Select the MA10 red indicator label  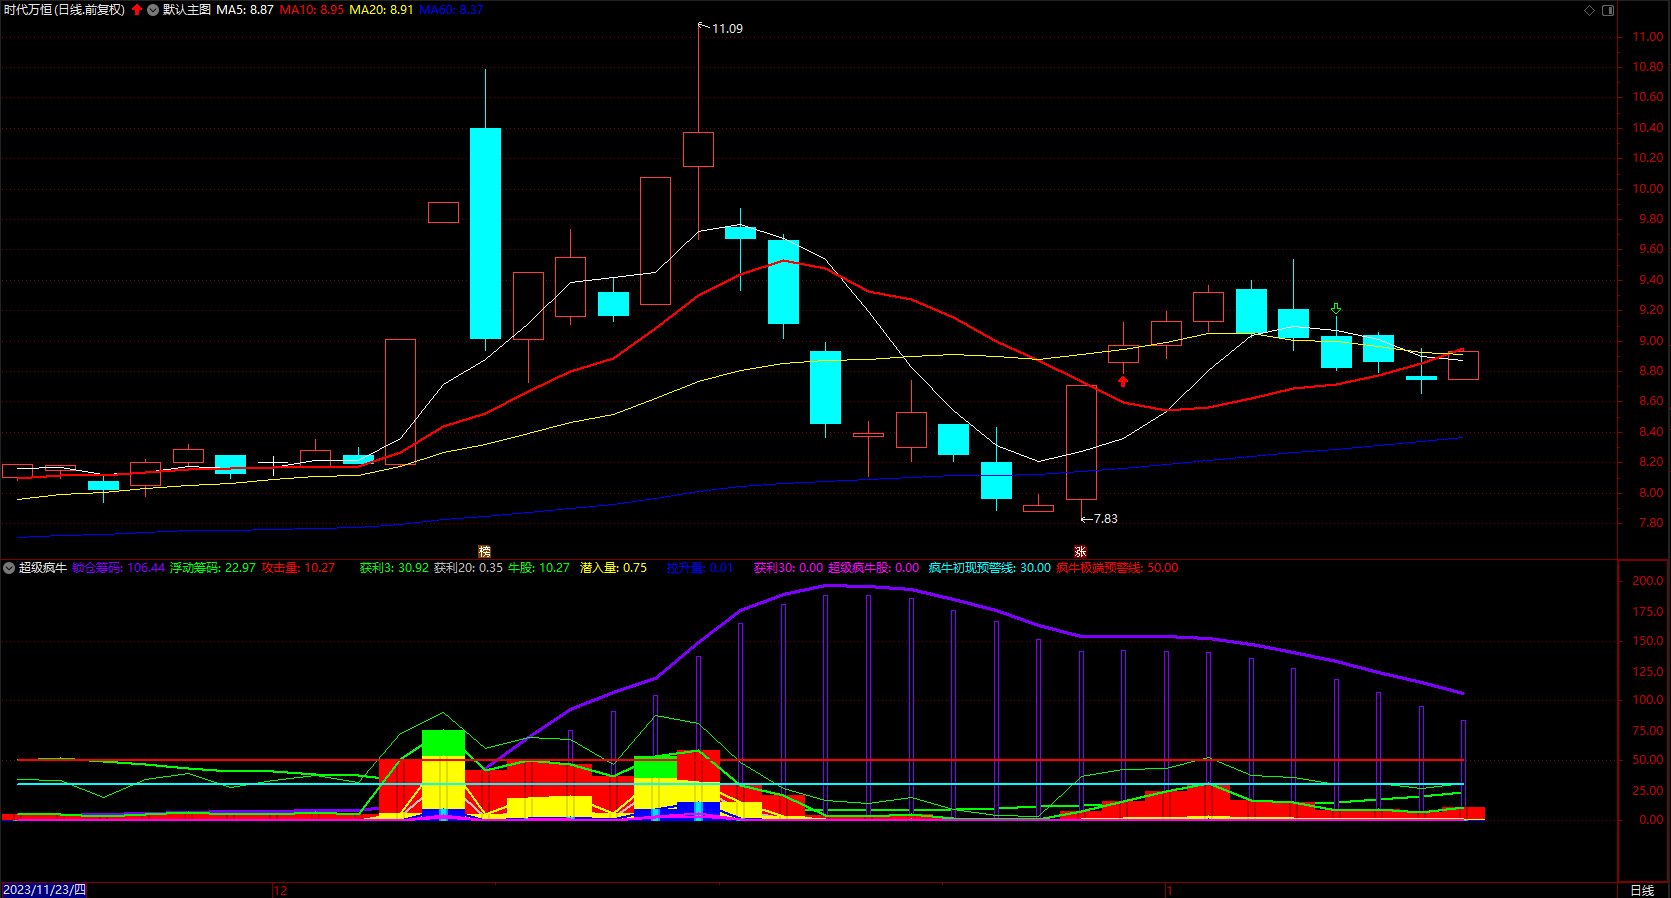tap(311, 10)
